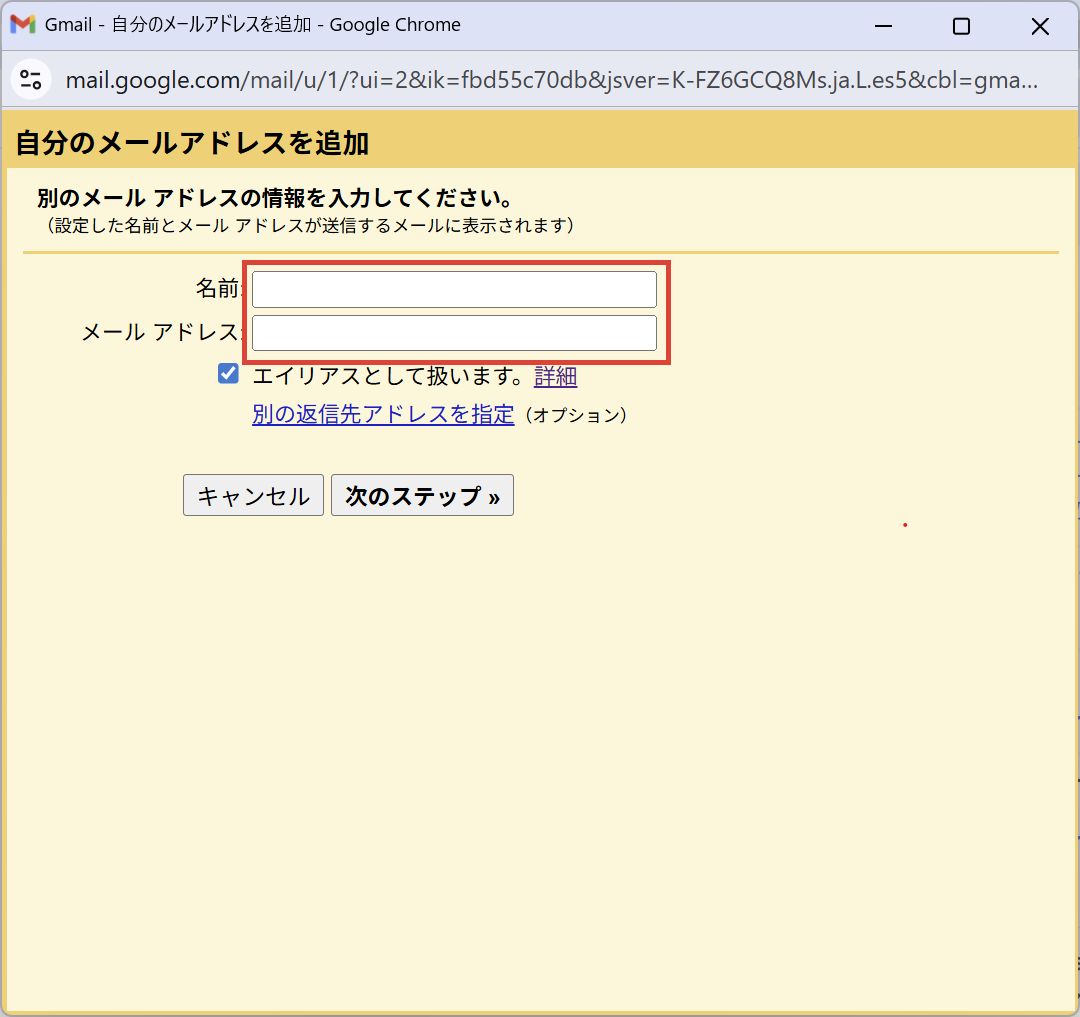1080x1017 pixels.
Task: Click the エイリアスとして扱います label text
Action: [388, 377]
